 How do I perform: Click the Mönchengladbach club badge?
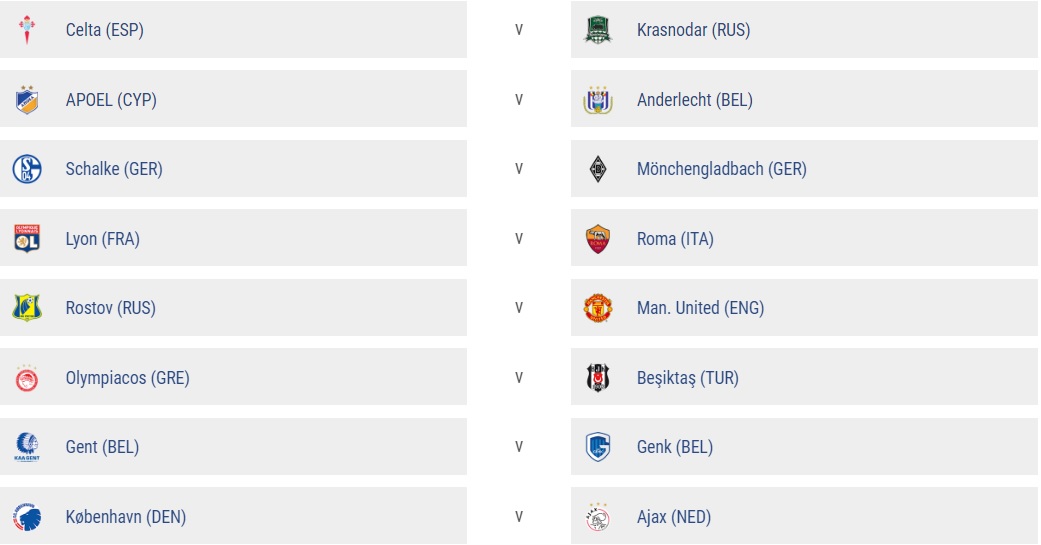(598, 169)
